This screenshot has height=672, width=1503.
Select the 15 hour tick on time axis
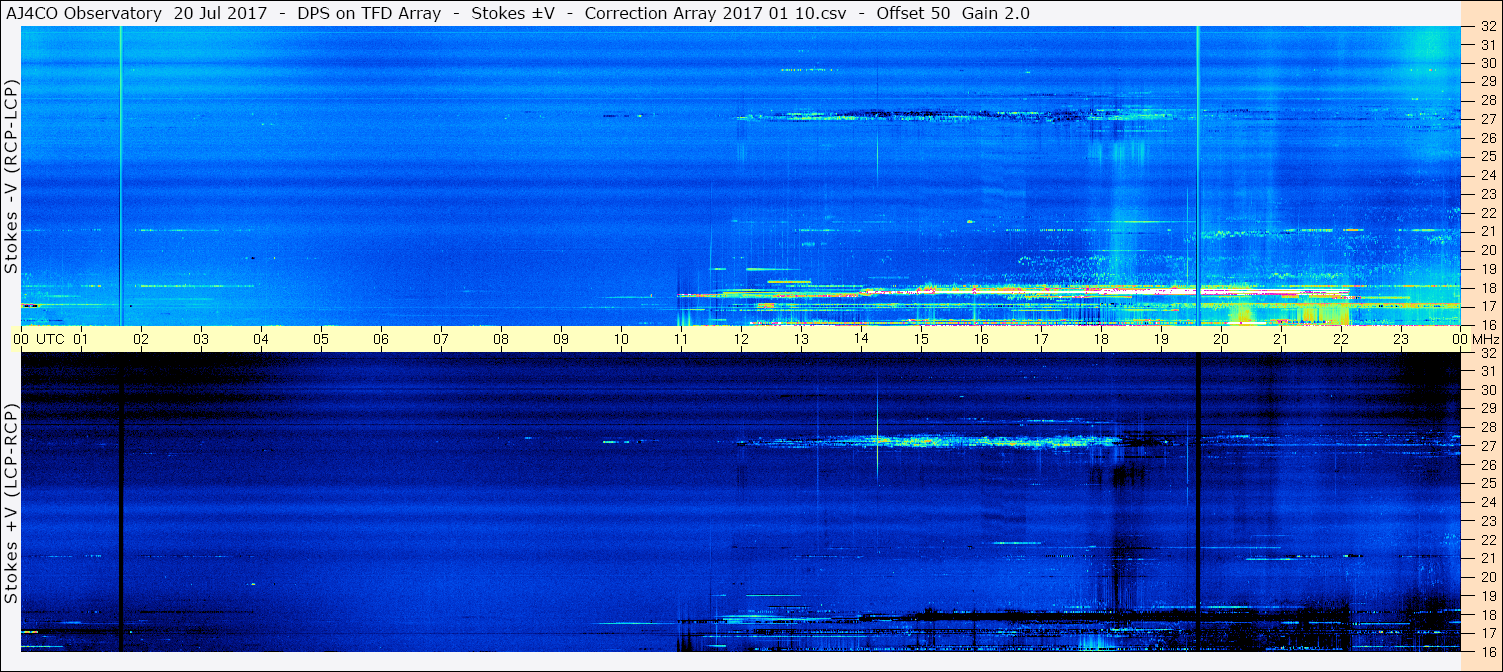point(921,339)
